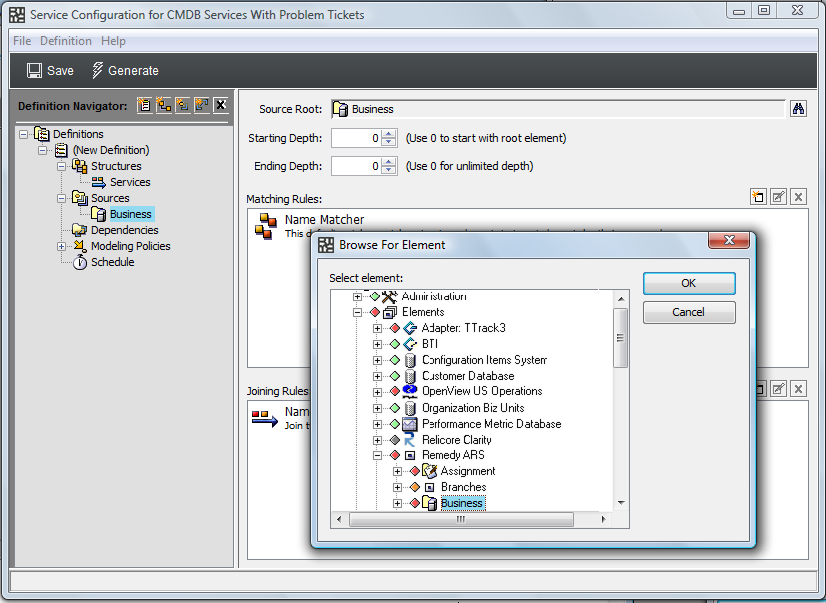The image size is (826, 603).
Task: Click edit joining rule icon
Action: click(x=778, y=389)
